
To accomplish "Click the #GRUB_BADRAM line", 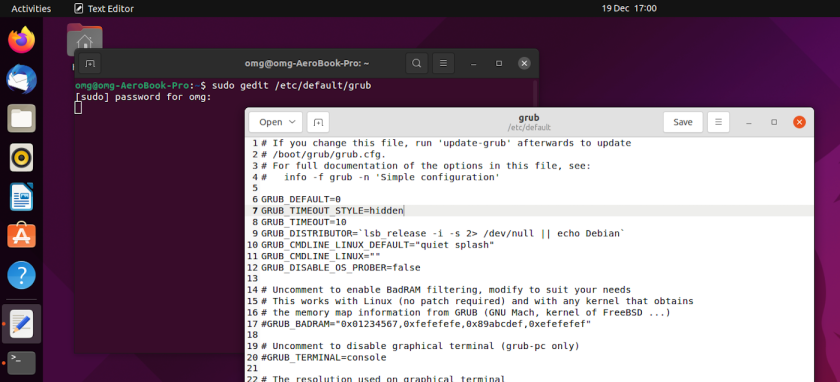I will click(x=426, y=324).
